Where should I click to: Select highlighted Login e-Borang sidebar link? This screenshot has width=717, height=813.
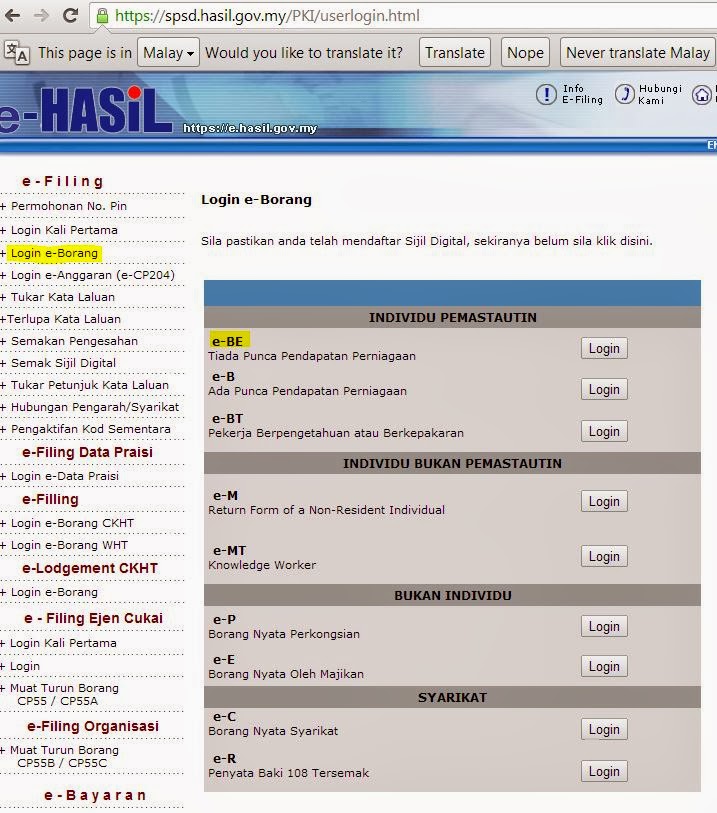click(54, 253)
